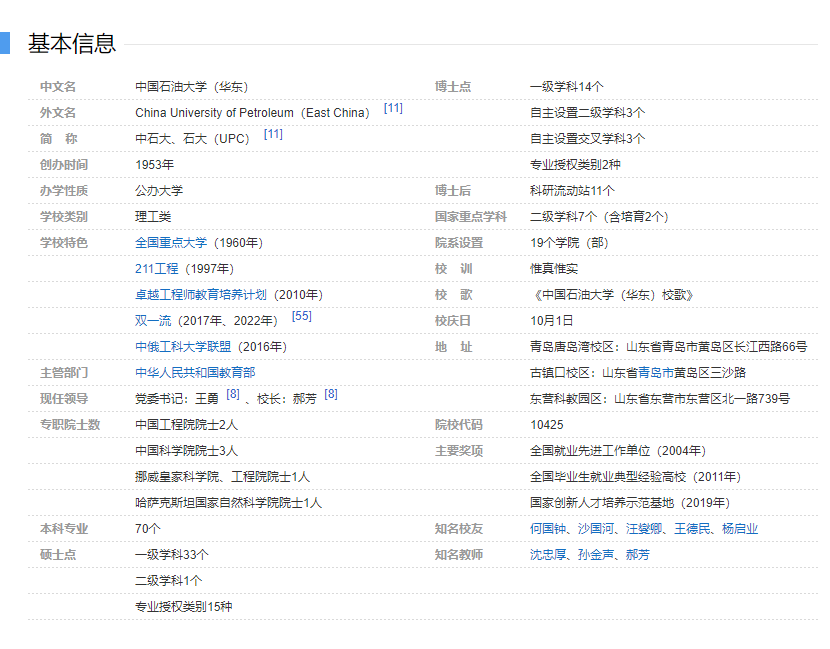This screenshot has width=830, height=649.
Task: Open the 中俄工科大学联盟 link
Action: [183, 347]
